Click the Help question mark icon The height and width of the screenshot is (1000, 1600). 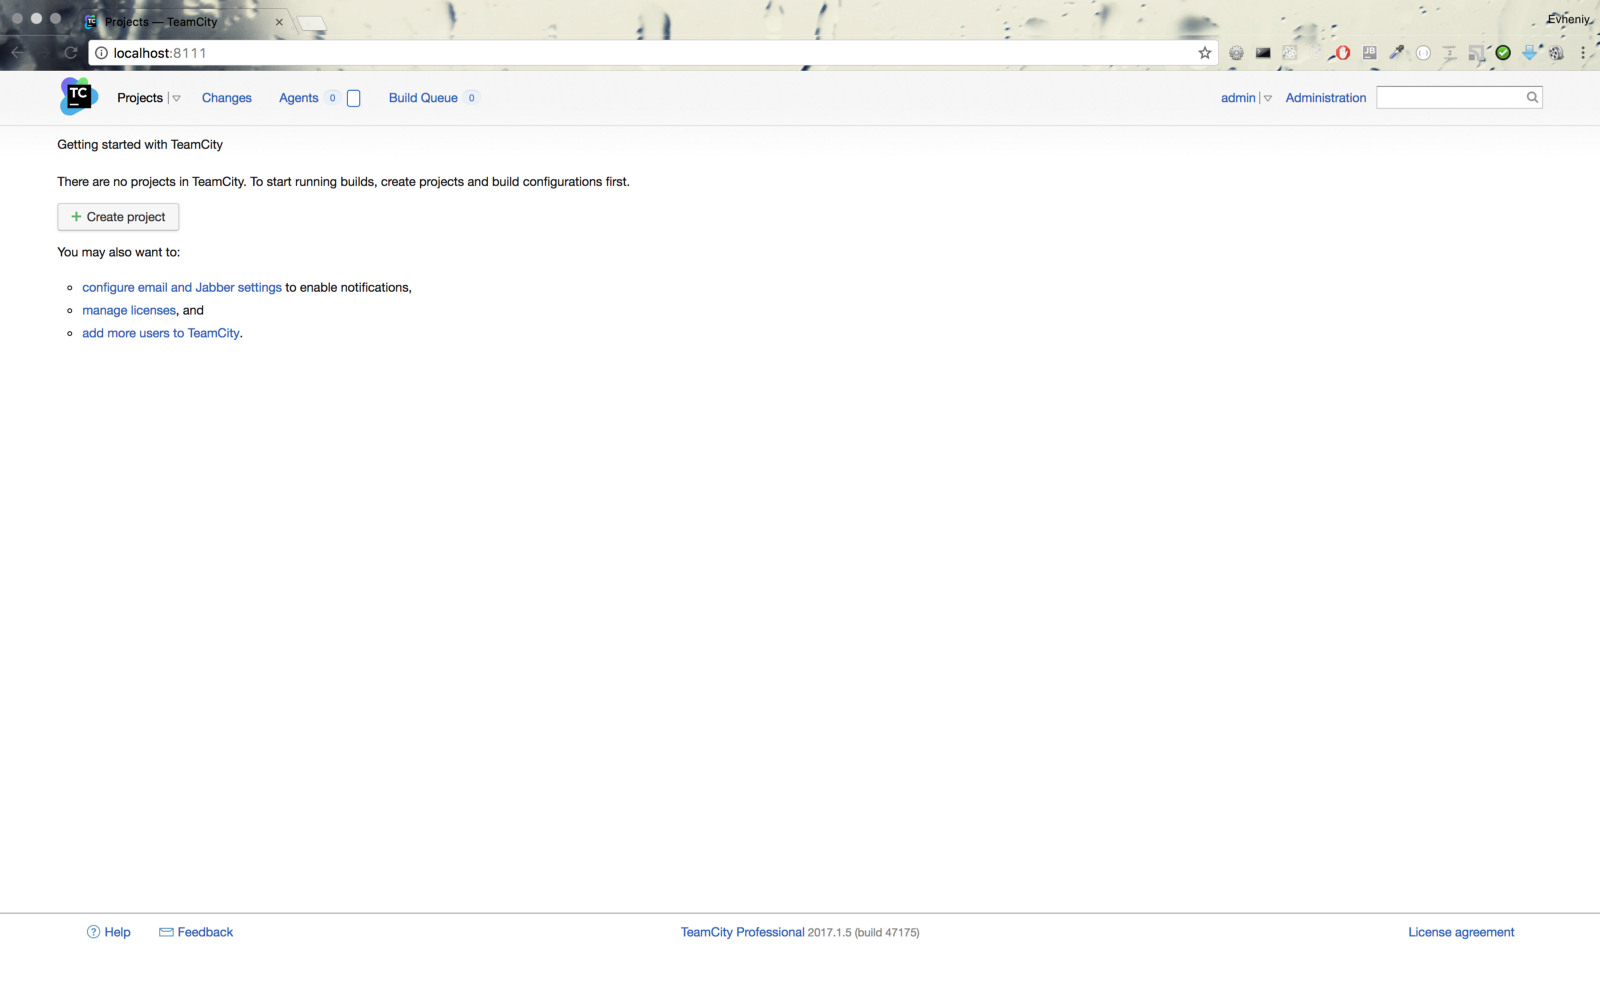point(93,932)
